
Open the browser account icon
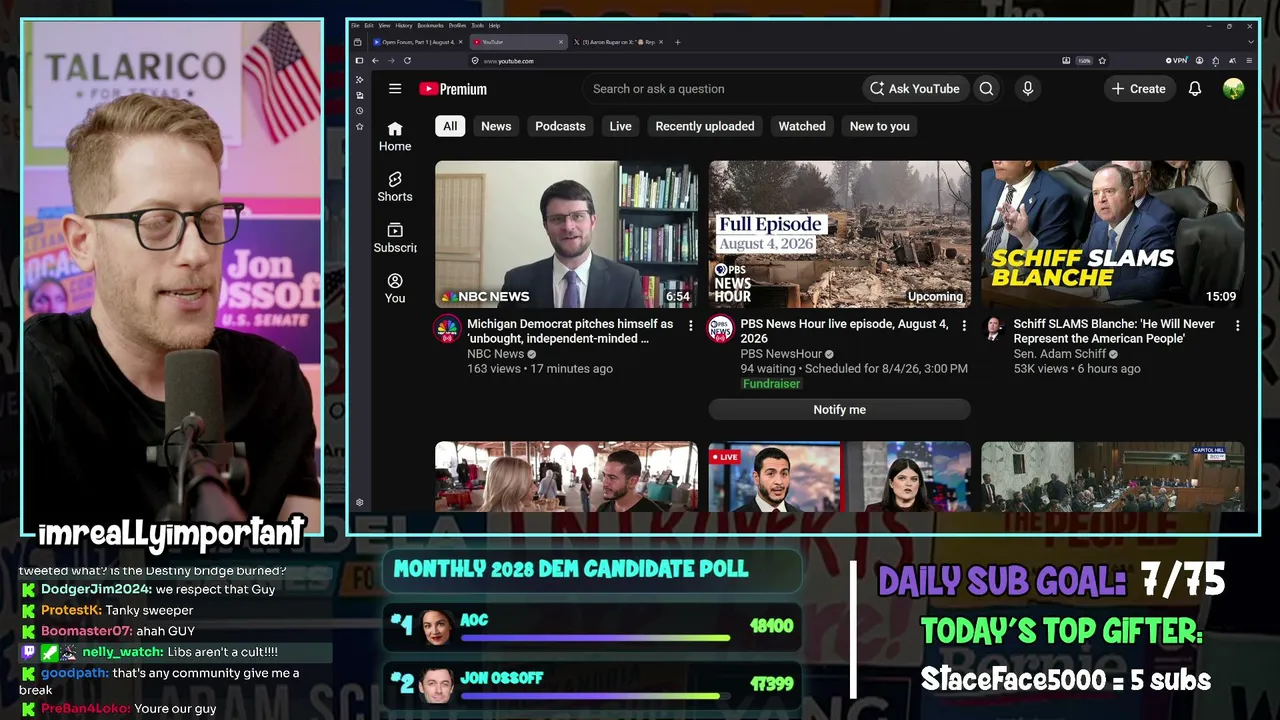tap(1200, 61)
